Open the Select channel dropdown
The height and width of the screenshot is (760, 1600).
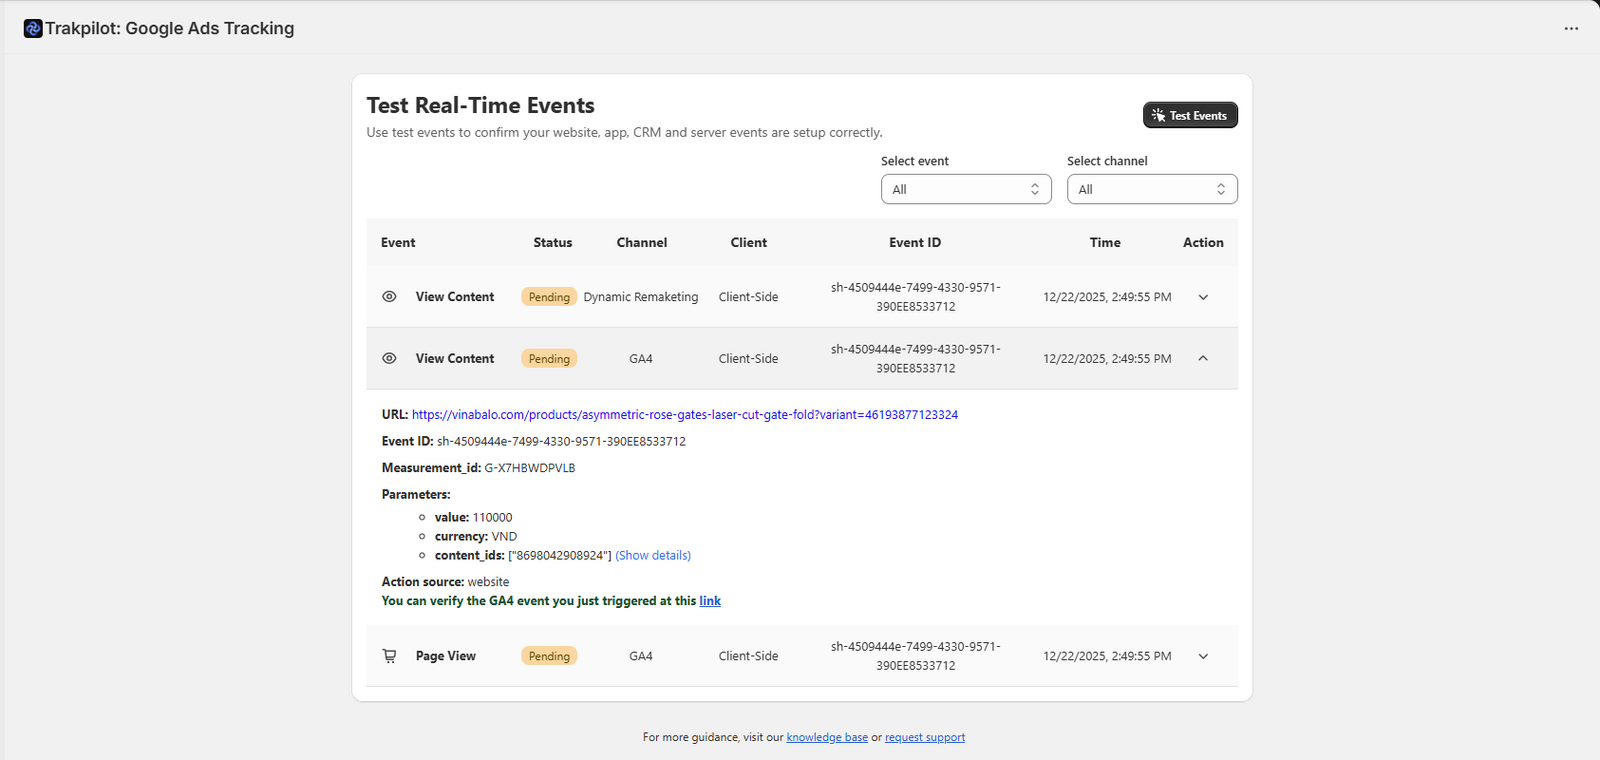[1152, 189]
